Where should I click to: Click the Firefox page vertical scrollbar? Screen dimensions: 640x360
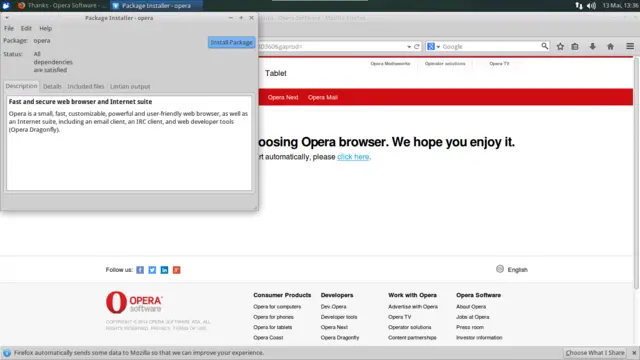[636, 173]
